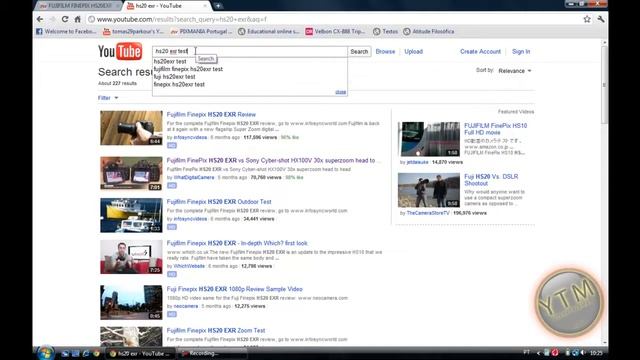
Task: Click the HD badge under the Fujifilm Finepix HS20 EXR Review result
Action: (x=172, y=145)
